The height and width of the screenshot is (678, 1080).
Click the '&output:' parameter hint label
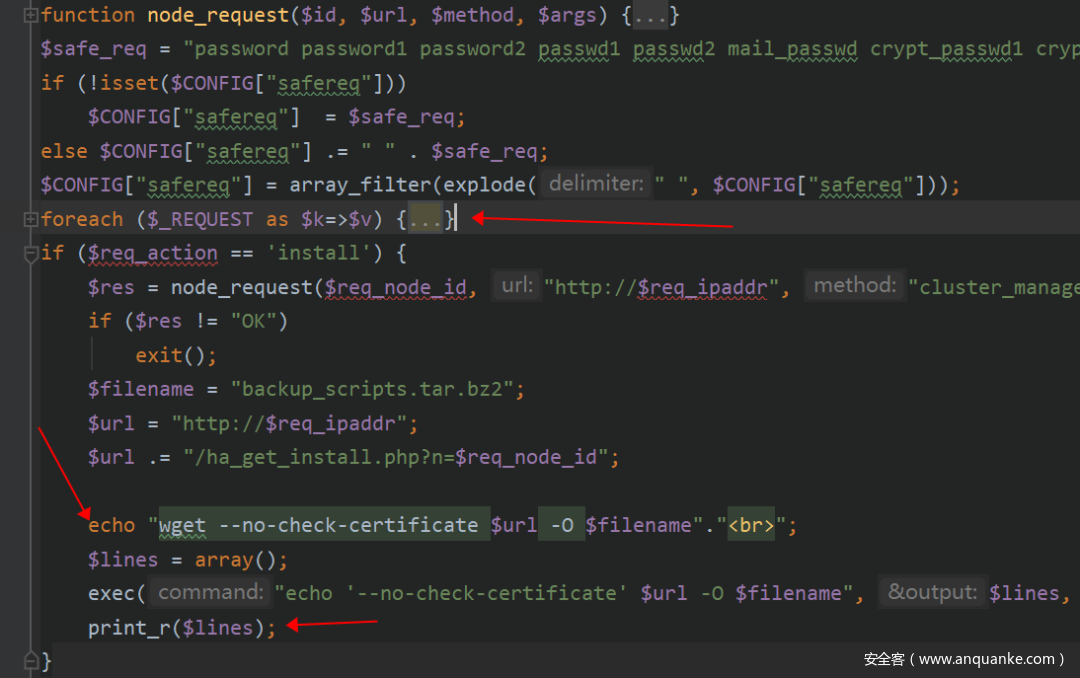pos(931,593)
